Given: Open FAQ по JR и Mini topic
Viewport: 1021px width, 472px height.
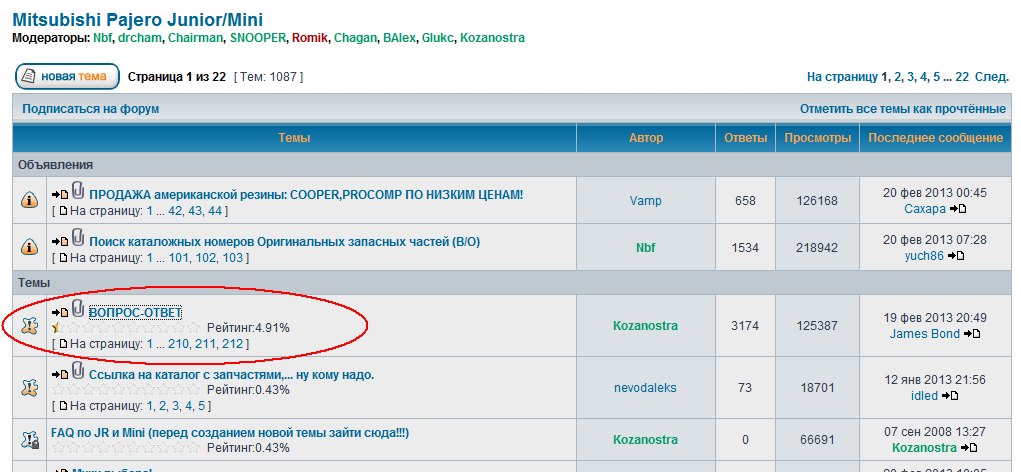Looking at the screenshot, I should 230,433.
